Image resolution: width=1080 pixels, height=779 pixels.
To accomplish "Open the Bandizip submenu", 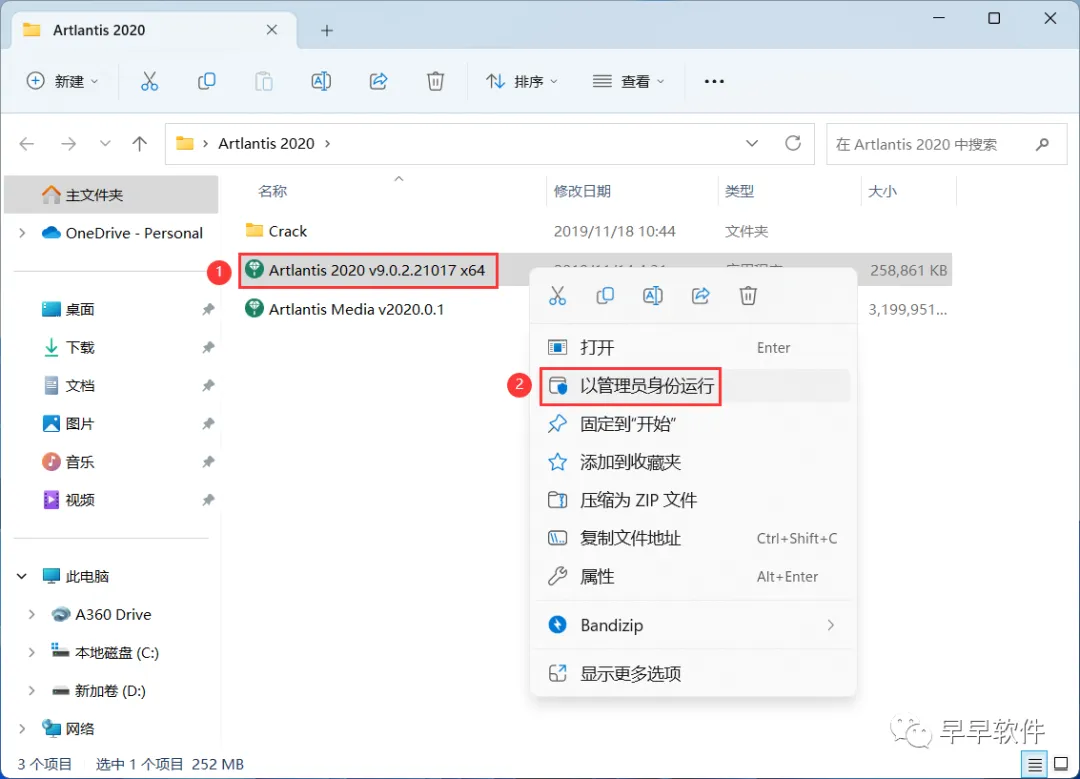I will coord(694,625).
